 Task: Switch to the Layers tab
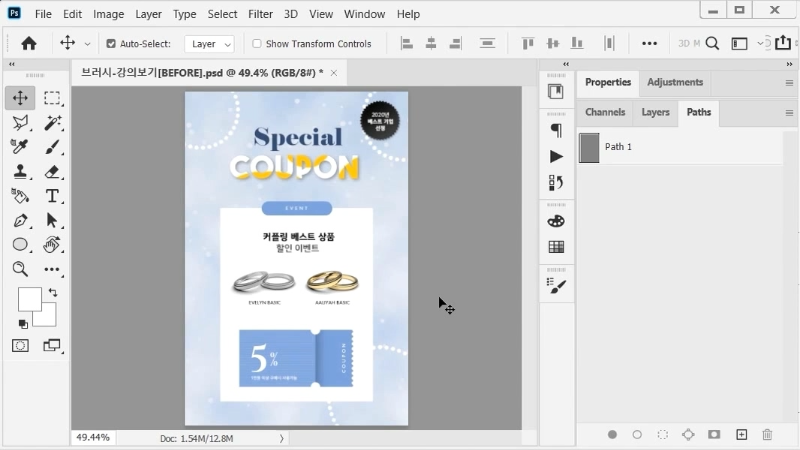coord(655,113)
